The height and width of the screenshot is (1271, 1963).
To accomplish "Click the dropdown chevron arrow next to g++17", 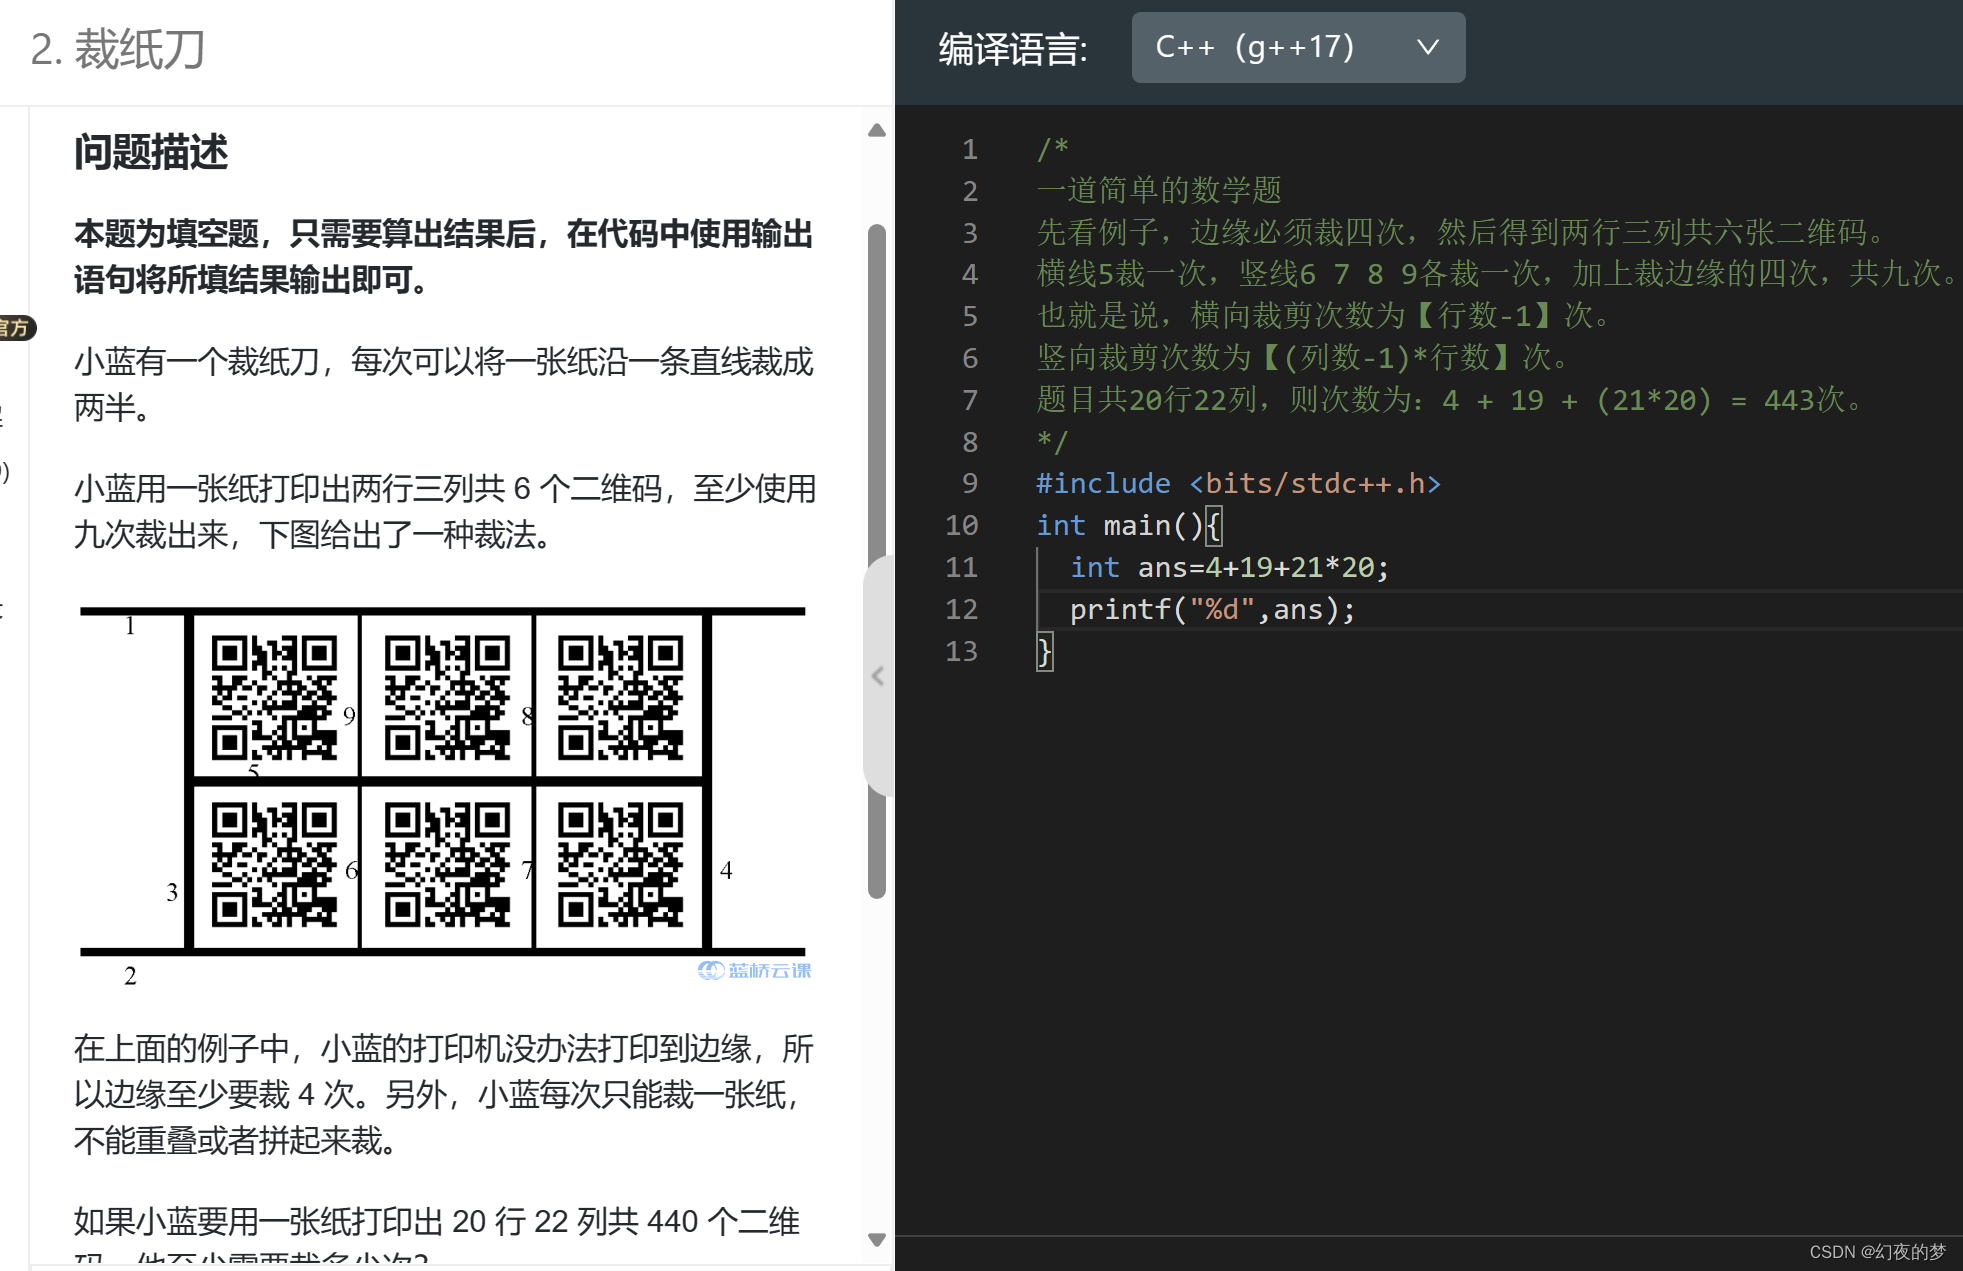I will pyautogui.click(x=1428, y=47).
